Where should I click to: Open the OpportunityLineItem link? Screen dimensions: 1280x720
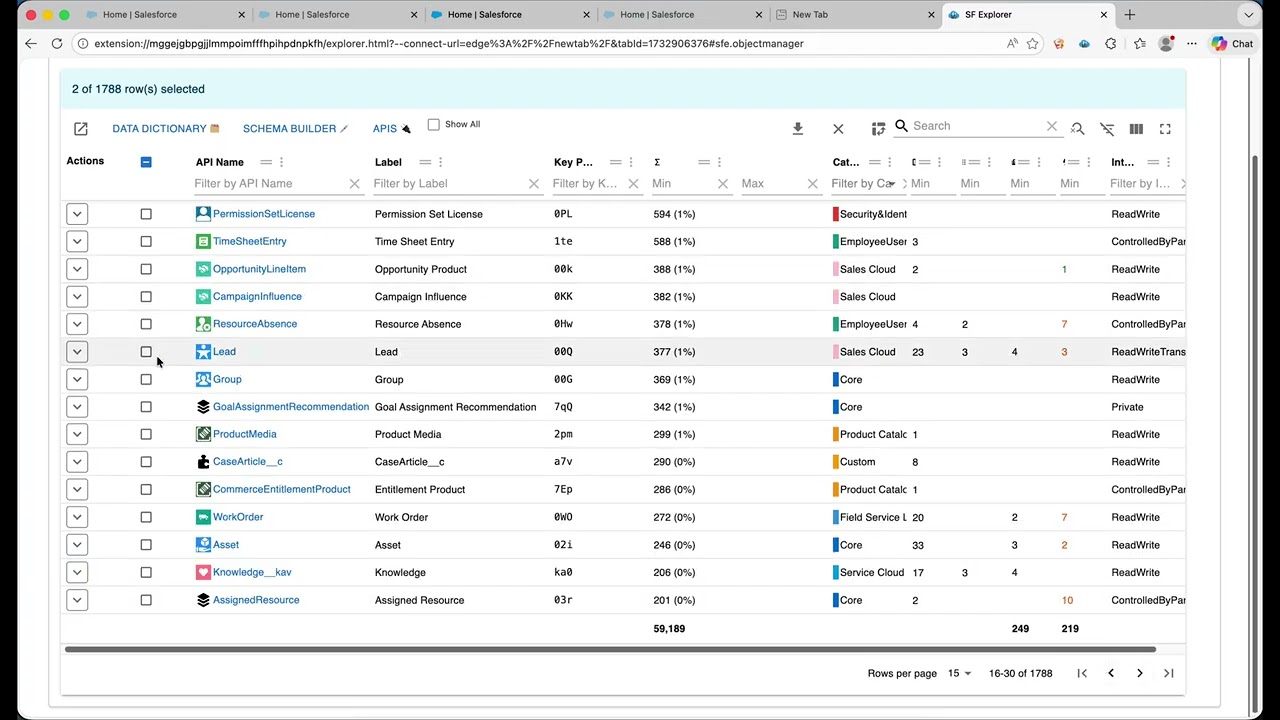pos(259,269)
